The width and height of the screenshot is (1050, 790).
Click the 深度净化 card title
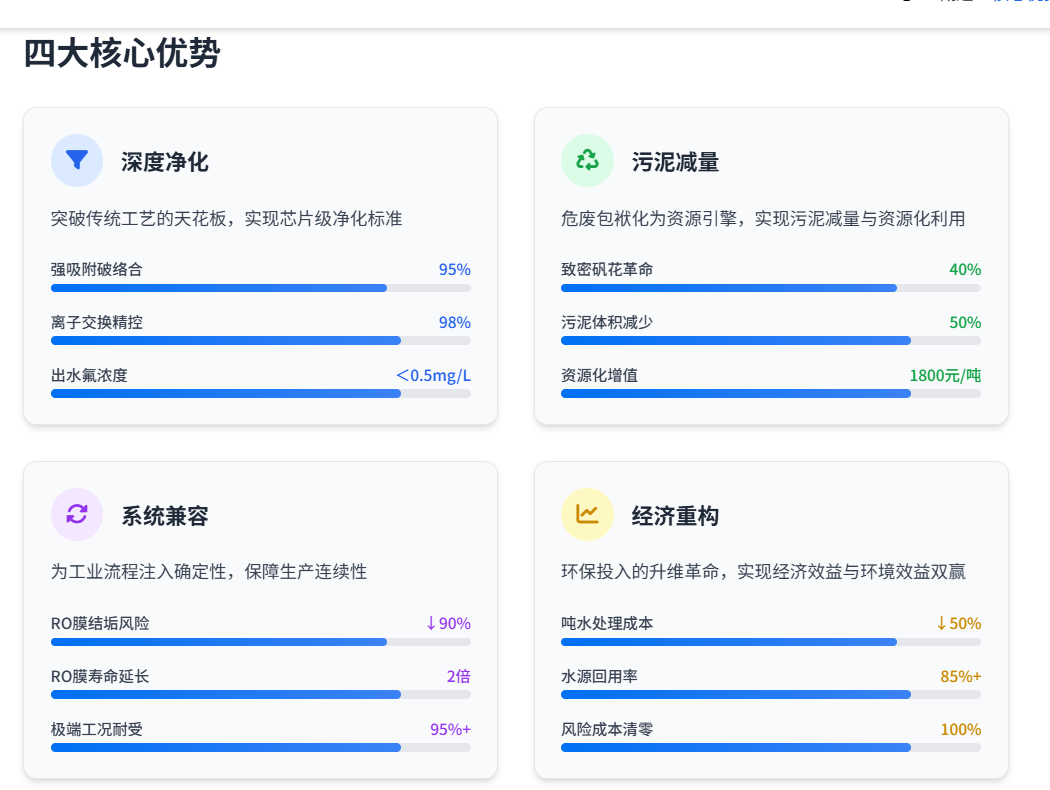(165, 162)
